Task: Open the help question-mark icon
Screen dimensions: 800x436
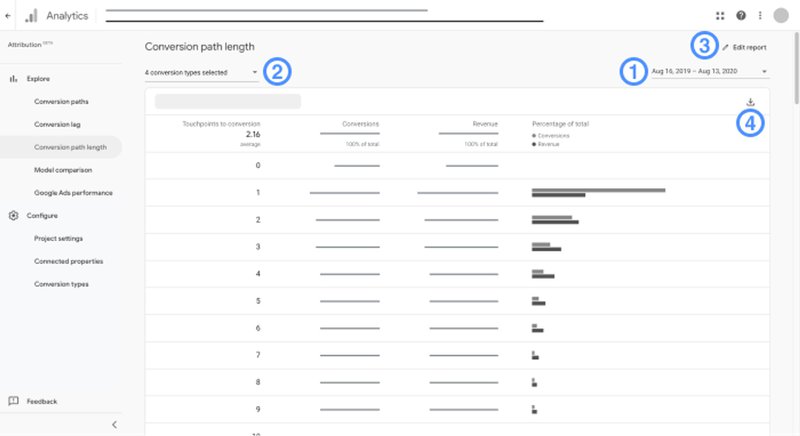Action: pos(741,16)
